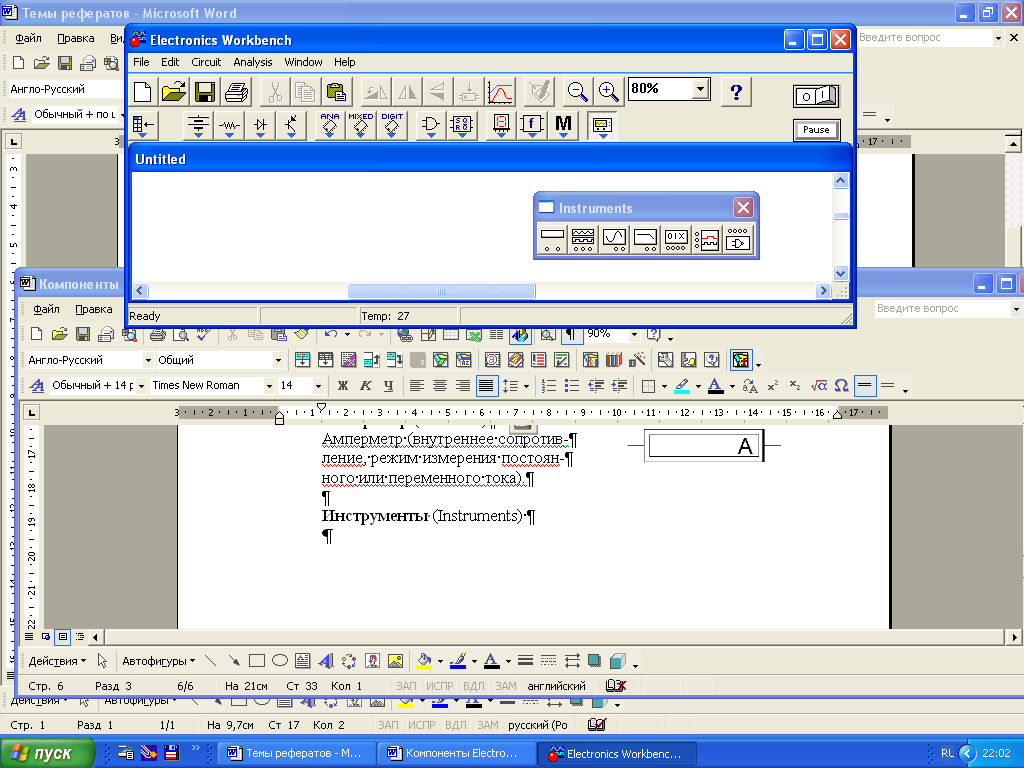Toggle subscript x₂ formatting
This screenshot has width=1024, height=768.
click(795, 385)
